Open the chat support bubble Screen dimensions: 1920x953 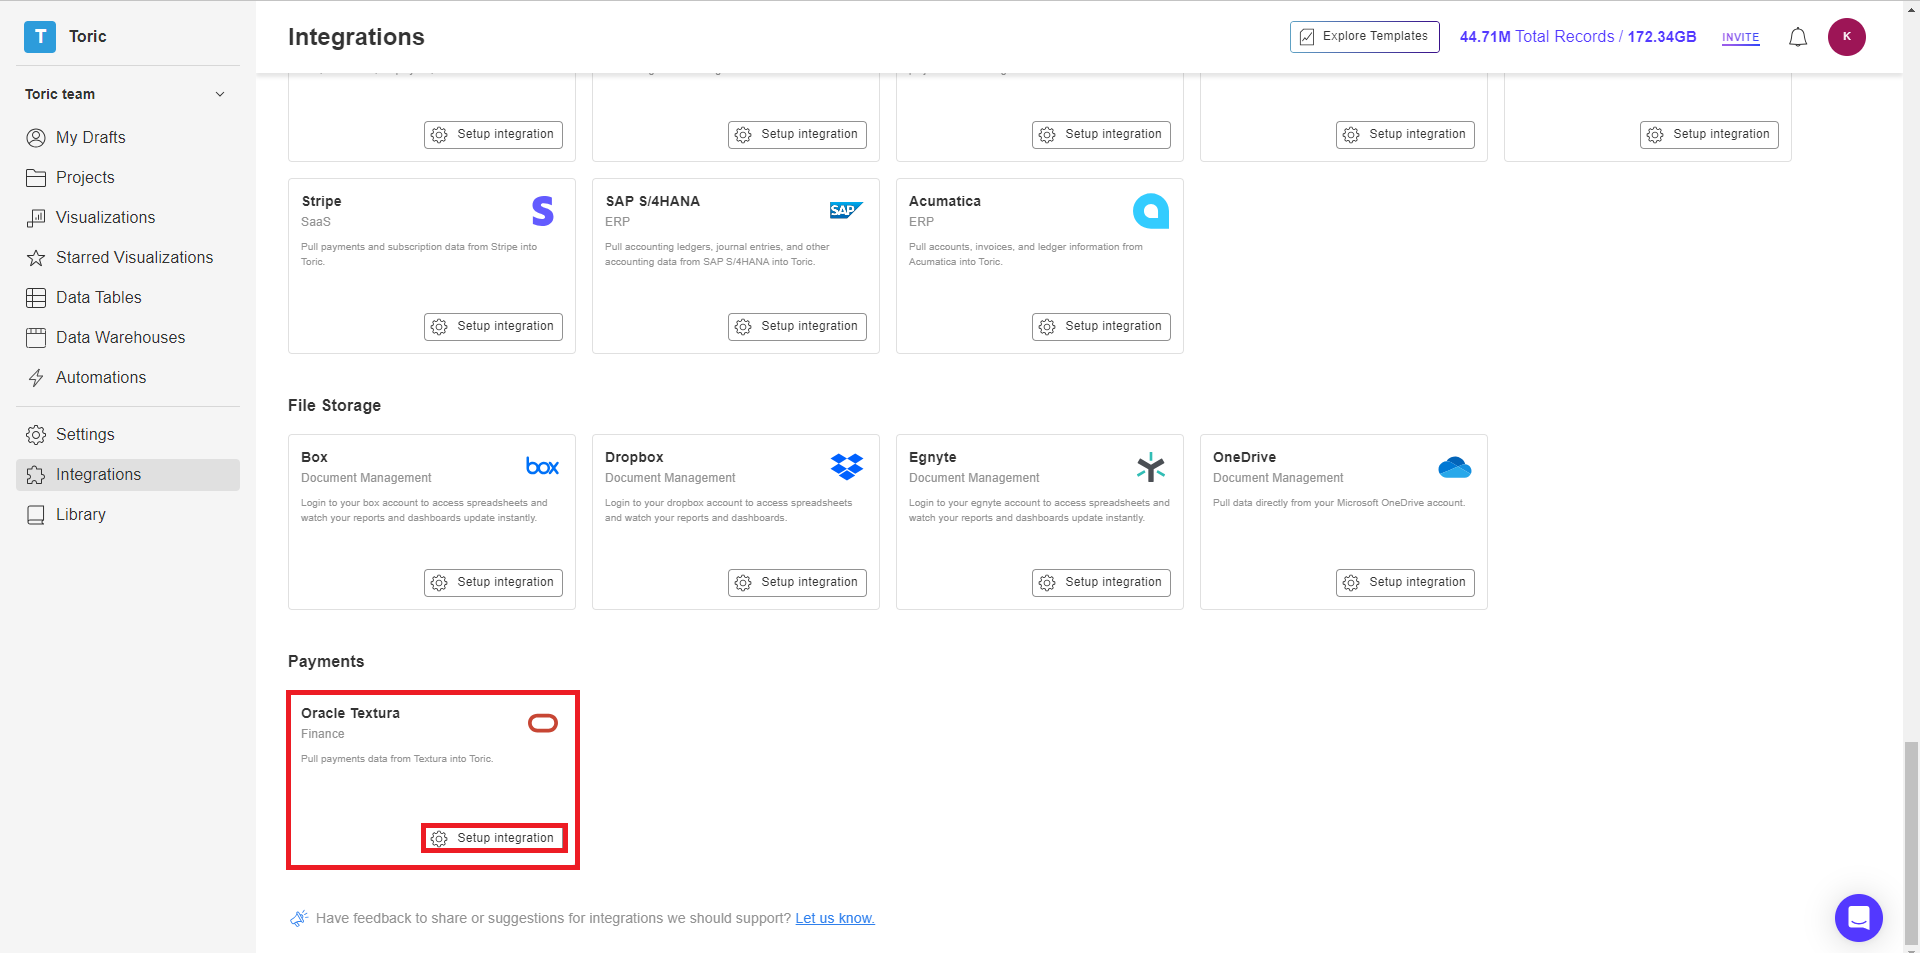point(1858,917)
